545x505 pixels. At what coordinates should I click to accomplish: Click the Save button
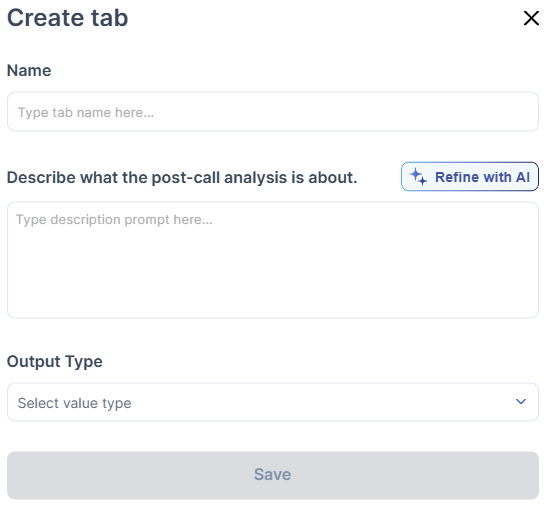[273, 475]
